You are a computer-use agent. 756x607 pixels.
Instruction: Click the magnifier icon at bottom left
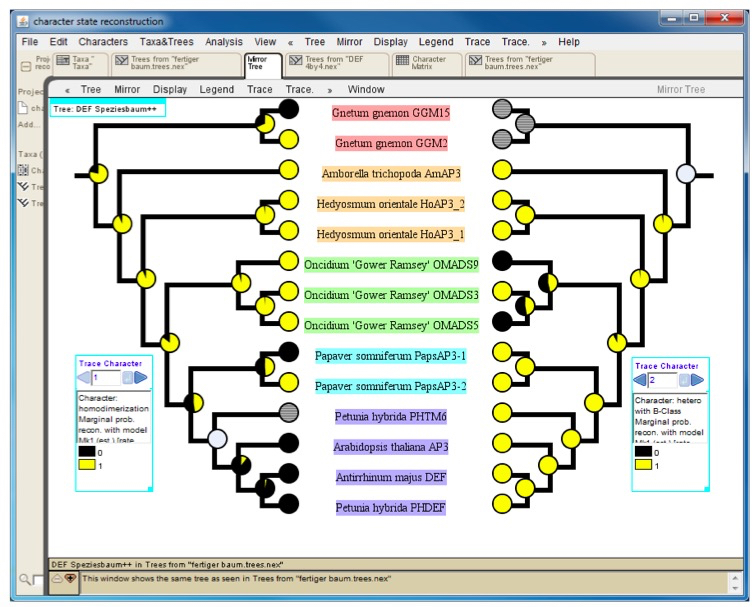coord(24,579)
